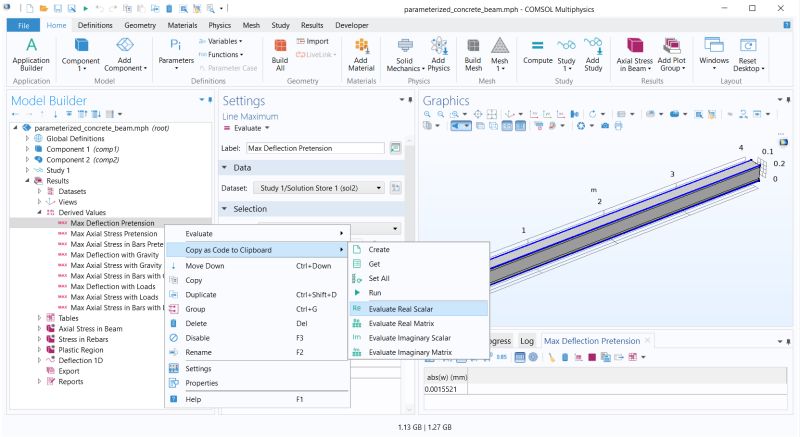Choose Run from the code submenu
The height and width of the screenshot is (437, 800).
click(x=419, y=292)
